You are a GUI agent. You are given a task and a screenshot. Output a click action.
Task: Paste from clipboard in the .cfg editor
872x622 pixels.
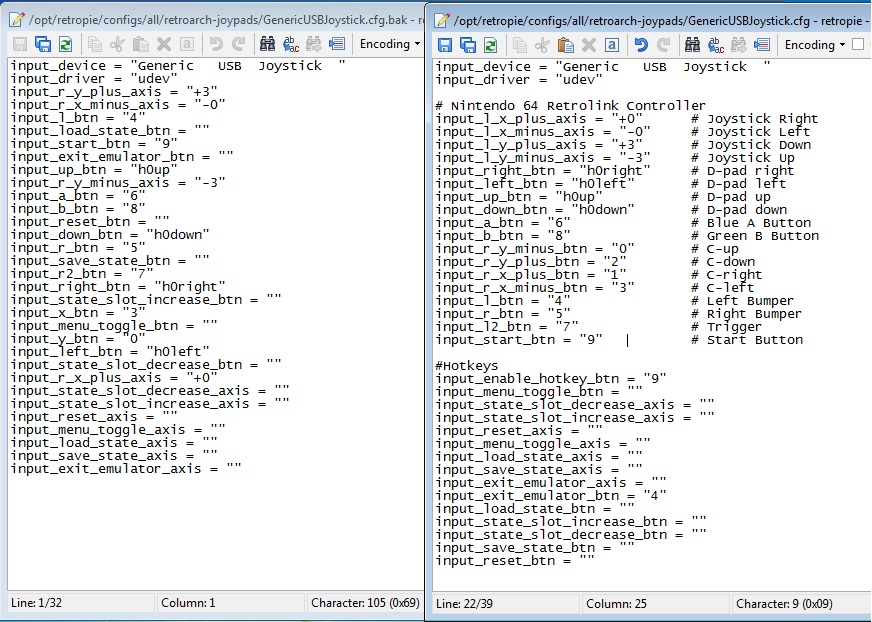pyautogui.click(x=566, y=45)
